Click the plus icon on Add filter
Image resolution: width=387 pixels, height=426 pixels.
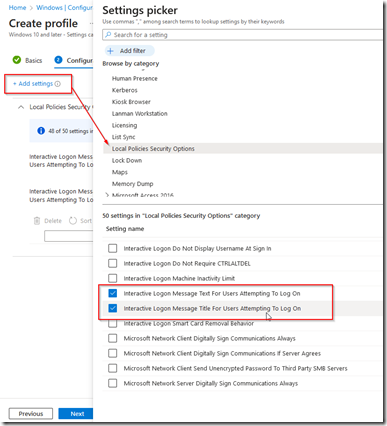tap(111, 51)
